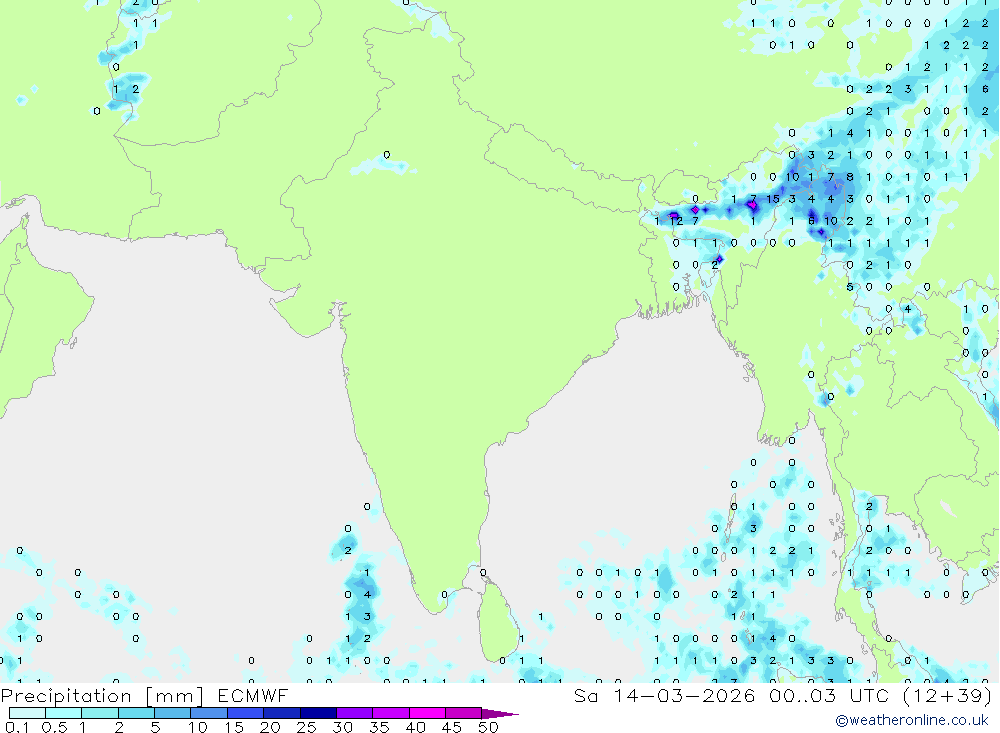Select the 5–10 mm light blue legend swatch
Viewport: 1000px width, 733px height.
click(173, 713)
